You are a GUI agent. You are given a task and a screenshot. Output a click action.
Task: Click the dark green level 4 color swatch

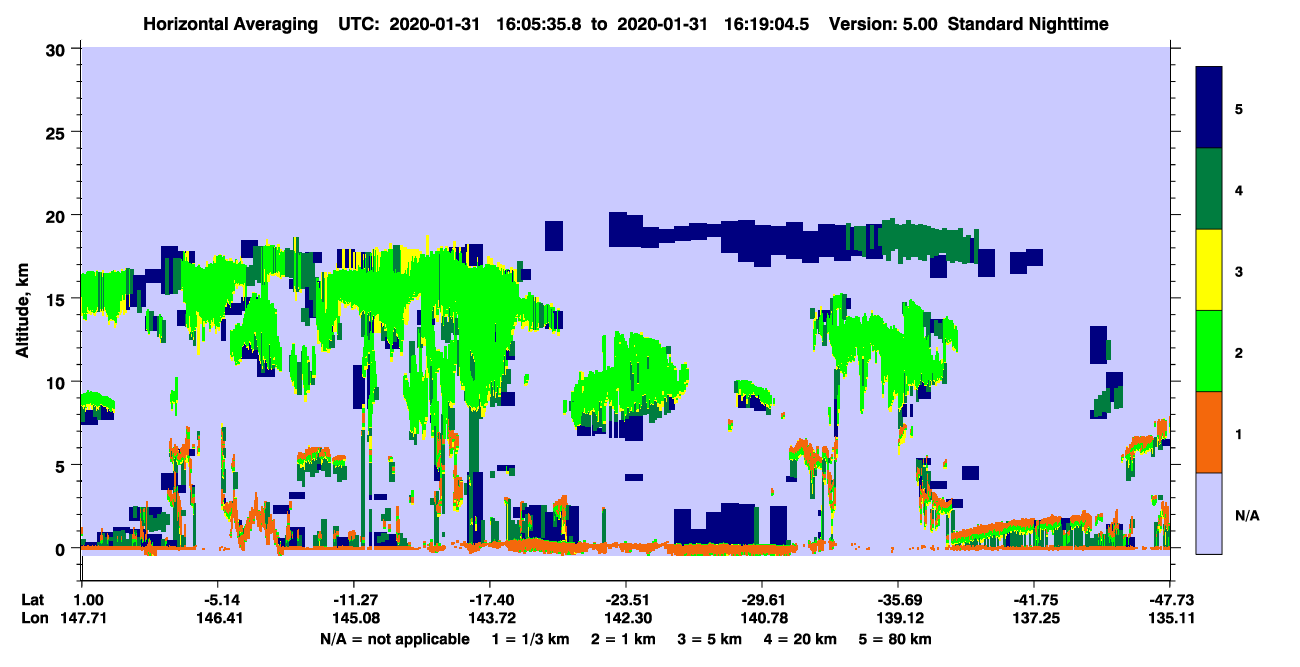pos(1209,188)
